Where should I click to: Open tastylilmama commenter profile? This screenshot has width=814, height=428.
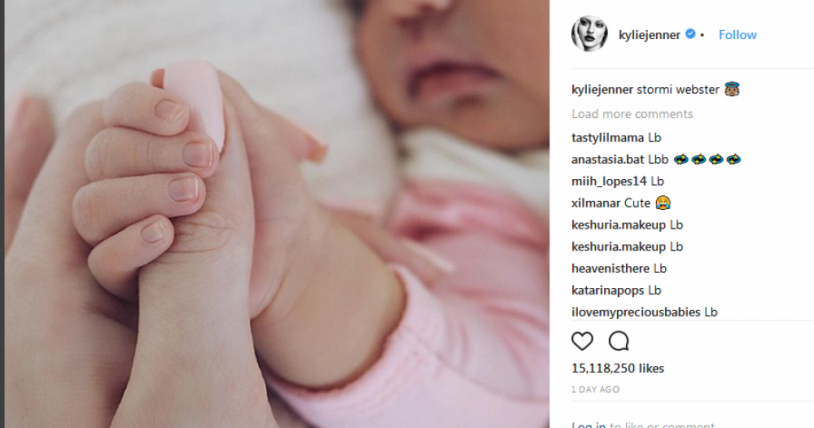pyautogui.click(x=608, y=138)
